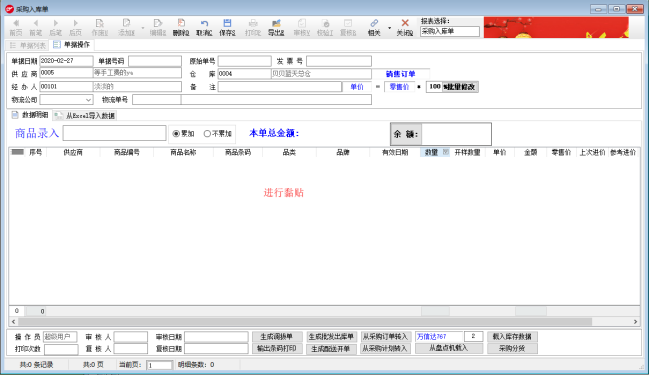
Task: Click the 保存 (save) toolbar icon
Action: 227,23
